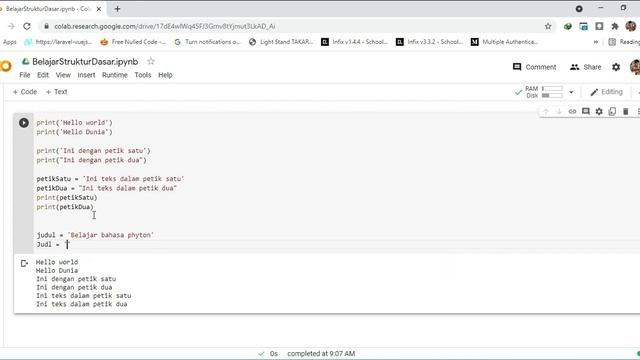Move cell up arrow

546,111
